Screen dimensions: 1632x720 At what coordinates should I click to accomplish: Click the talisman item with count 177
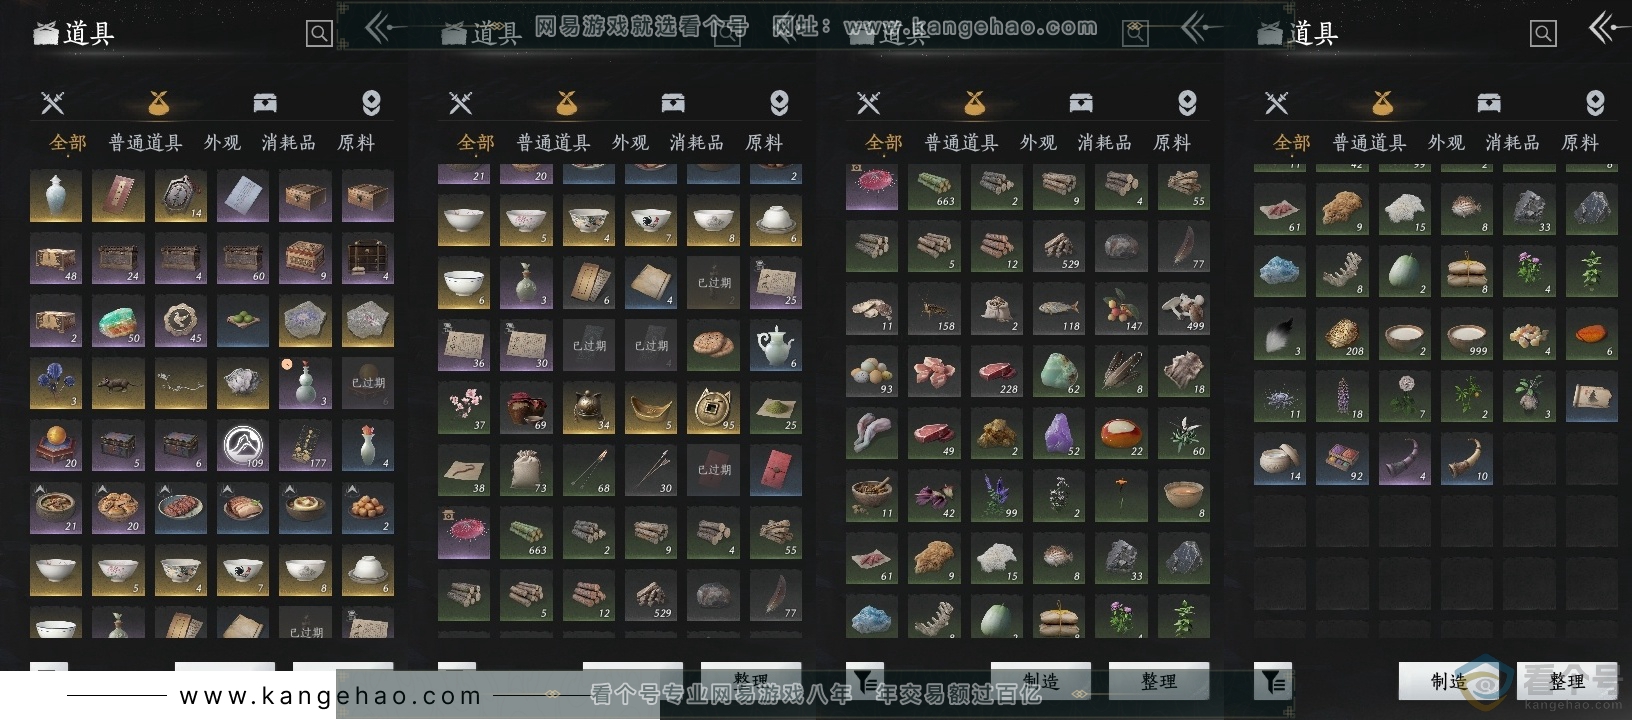(x=305, y=446)
